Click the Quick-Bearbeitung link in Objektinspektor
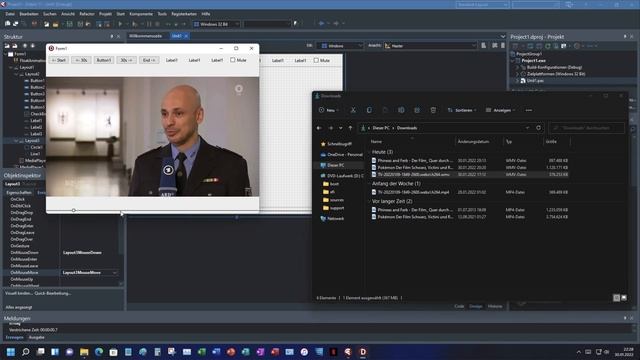 pos(53,293)
